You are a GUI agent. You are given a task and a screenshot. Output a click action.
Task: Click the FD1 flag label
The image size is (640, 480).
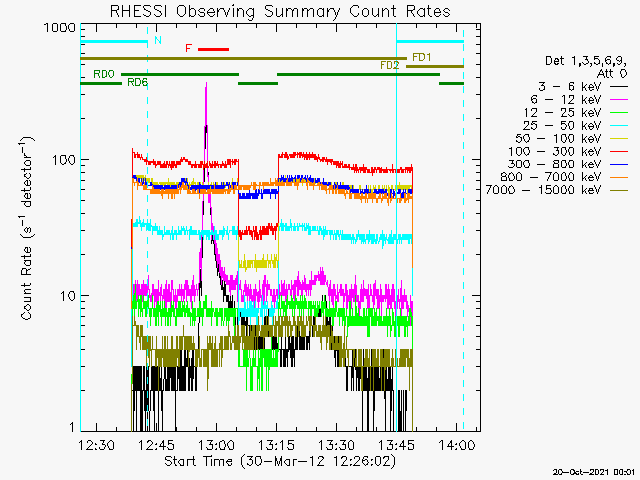tap(422, 58)
